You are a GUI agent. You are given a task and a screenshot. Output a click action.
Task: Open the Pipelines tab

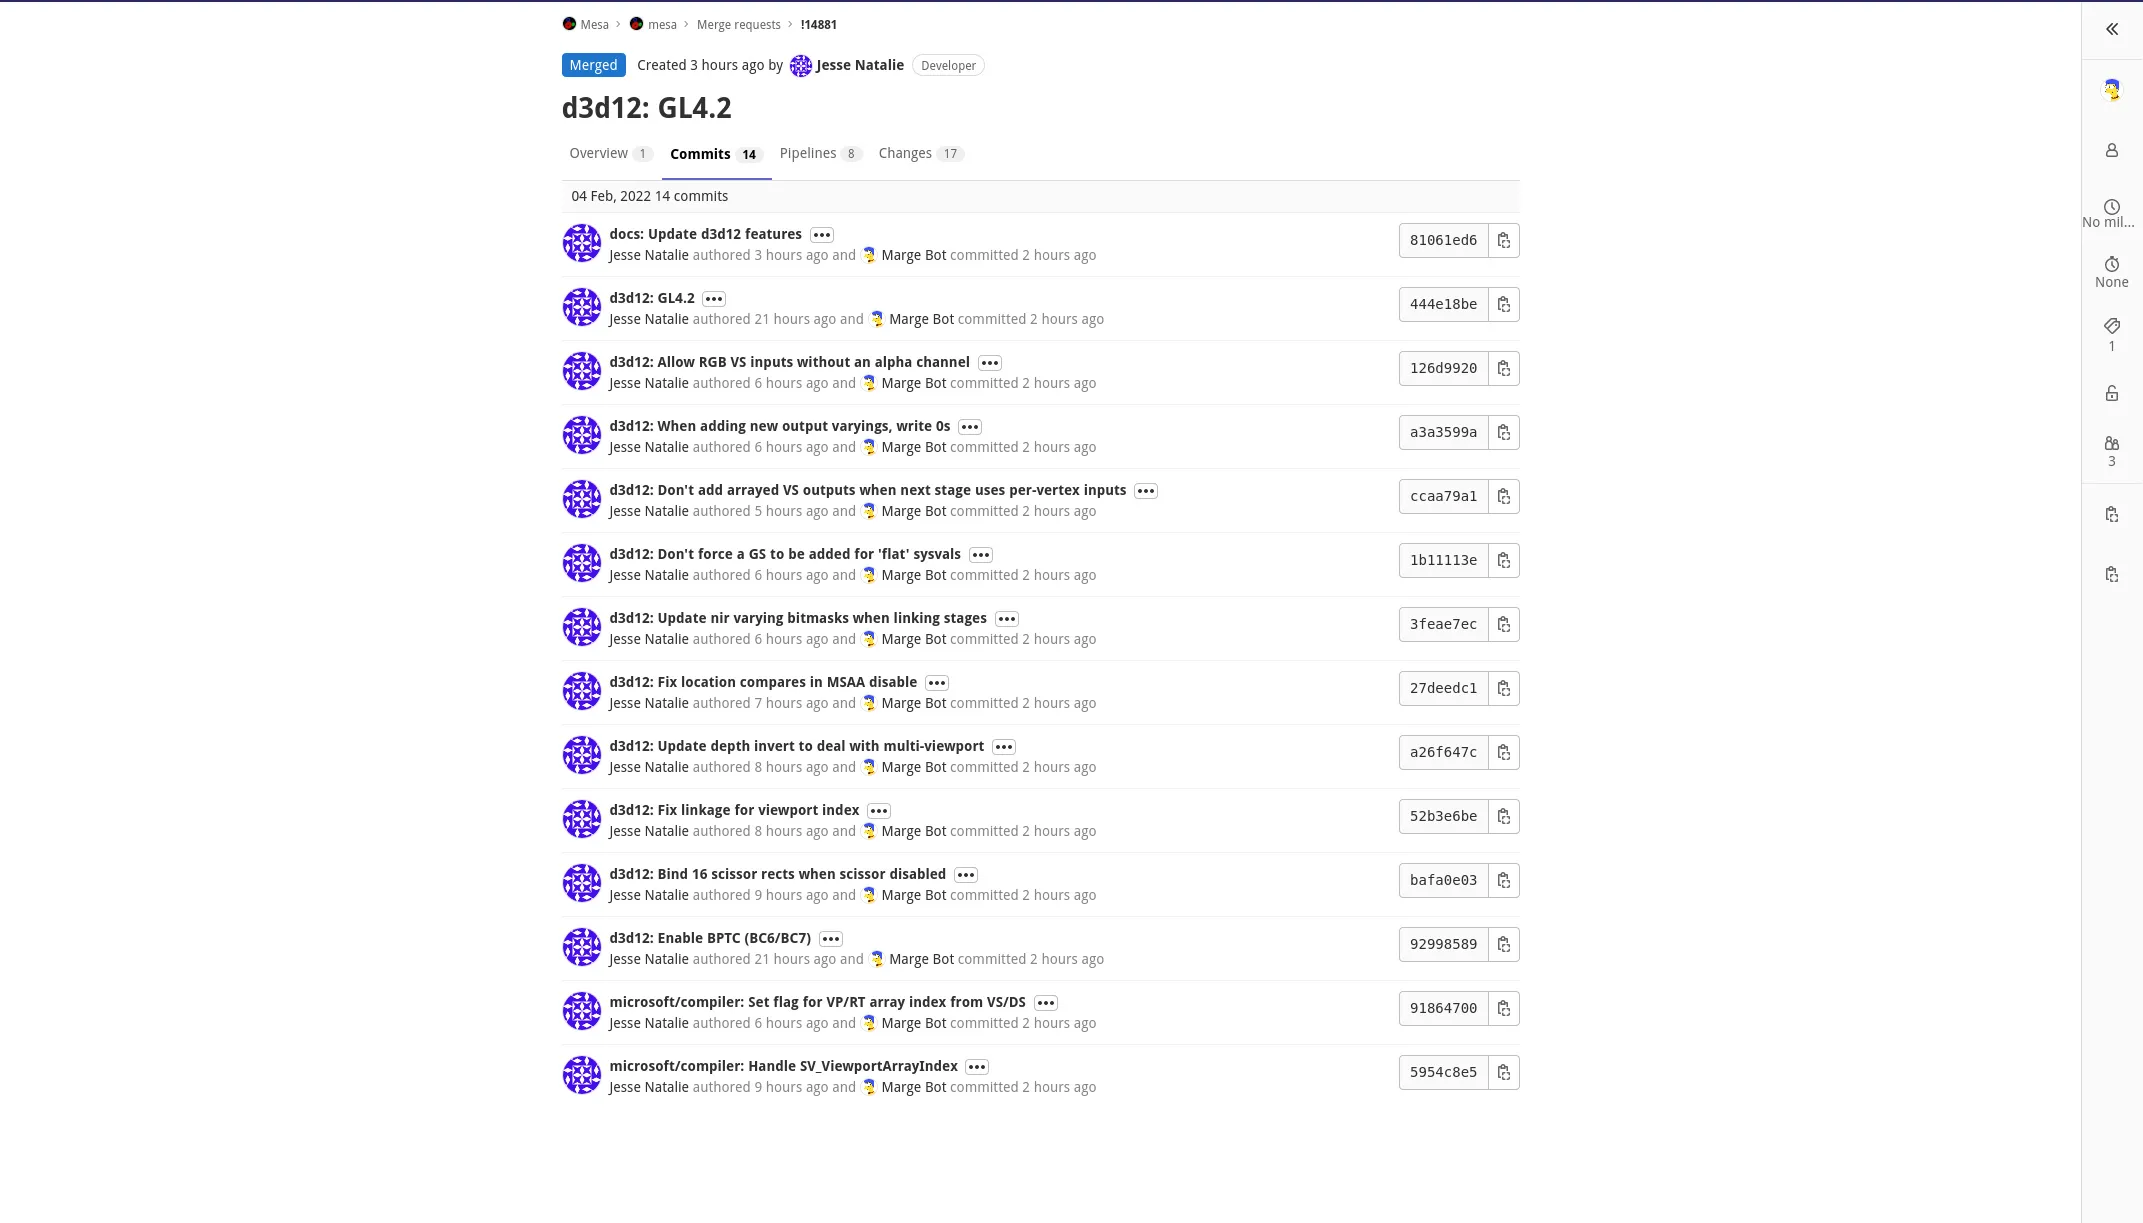click(820, 153)
